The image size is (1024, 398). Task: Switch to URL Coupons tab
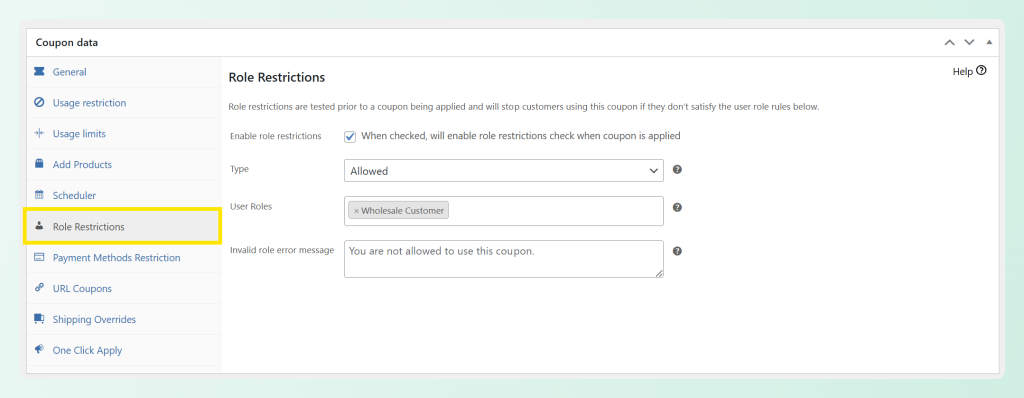[x=123, y=288]
